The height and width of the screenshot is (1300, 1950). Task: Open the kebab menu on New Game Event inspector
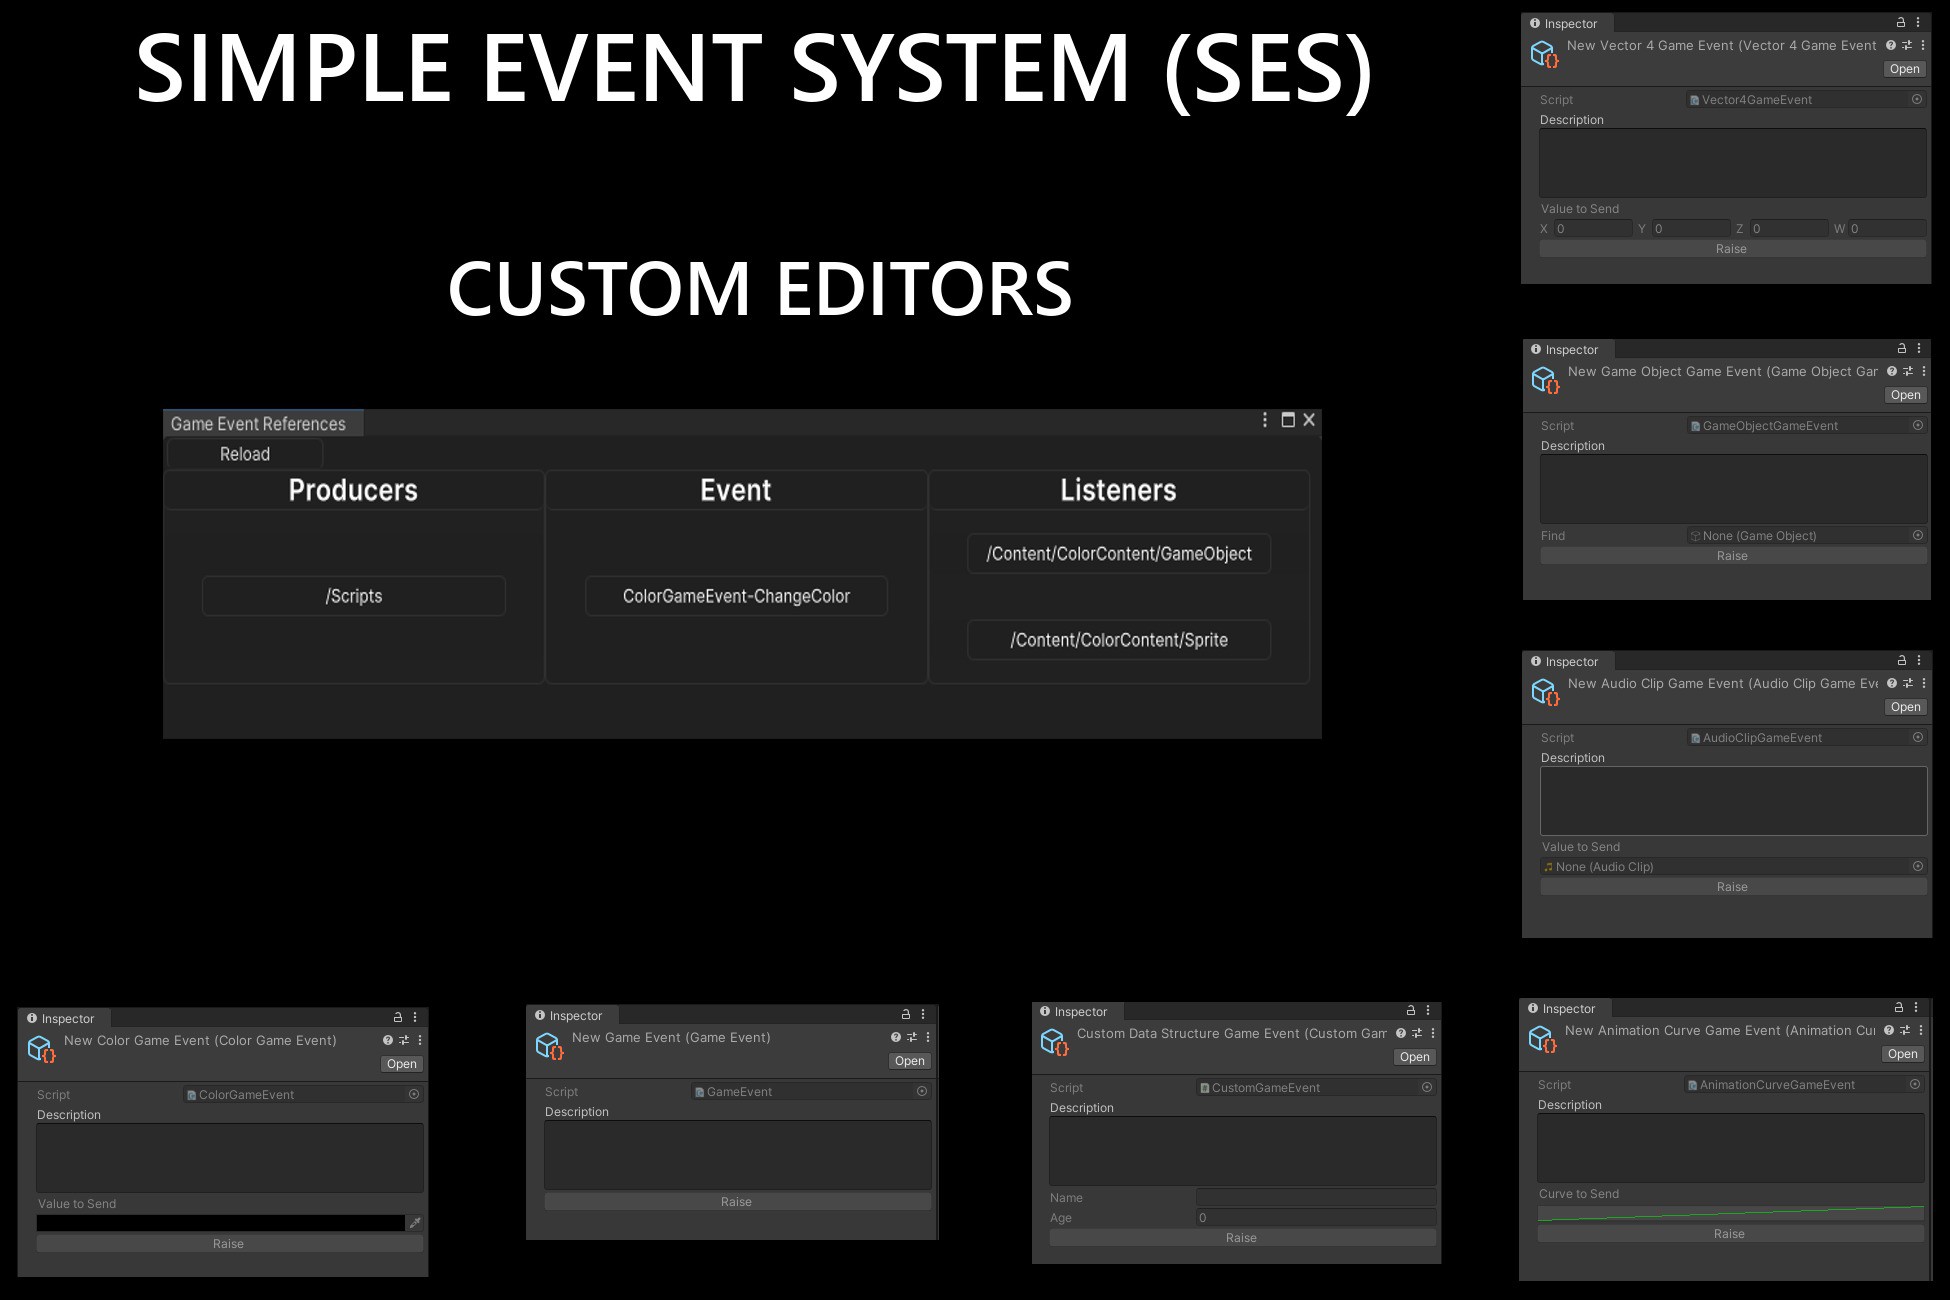click(923, 1015)
